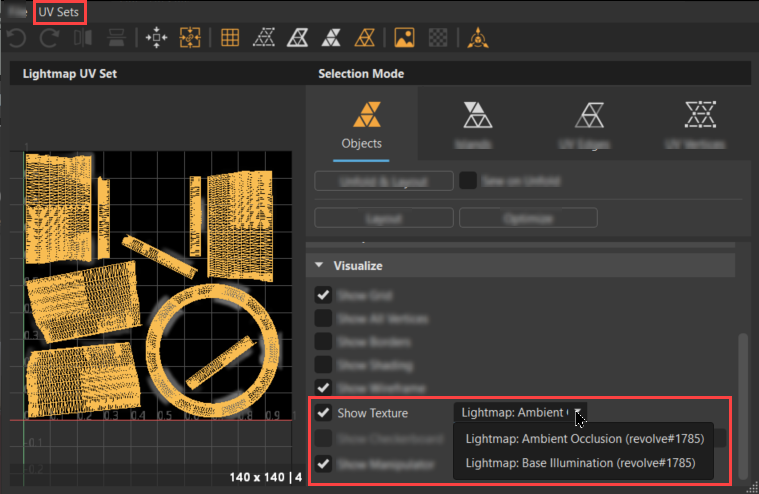Image resolution: width=759 pixels, height=494 pixels.
Task: Click the checkerboard toolbar icon
Action: (438, 37)
